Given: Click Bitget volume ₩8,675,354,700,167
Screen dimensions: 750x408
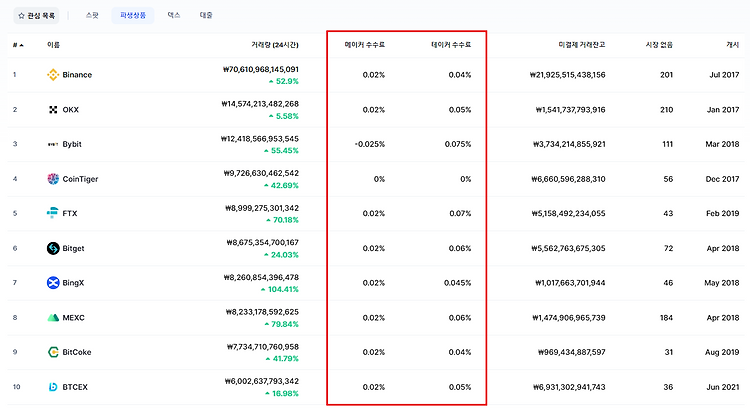Looking at the screenshot, I should (x=263, y=243).
